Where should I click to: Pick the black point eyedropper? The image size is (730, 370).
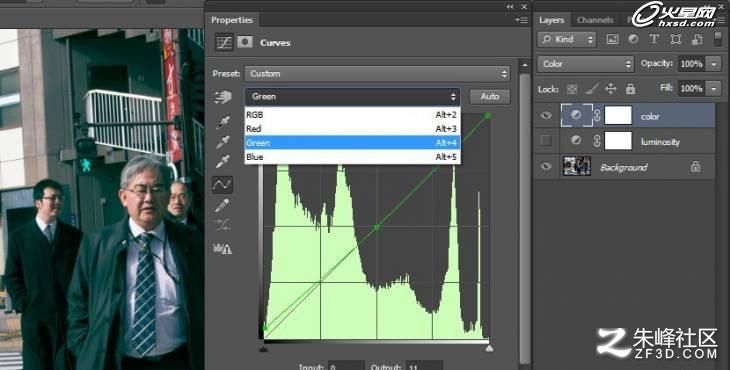223,122
